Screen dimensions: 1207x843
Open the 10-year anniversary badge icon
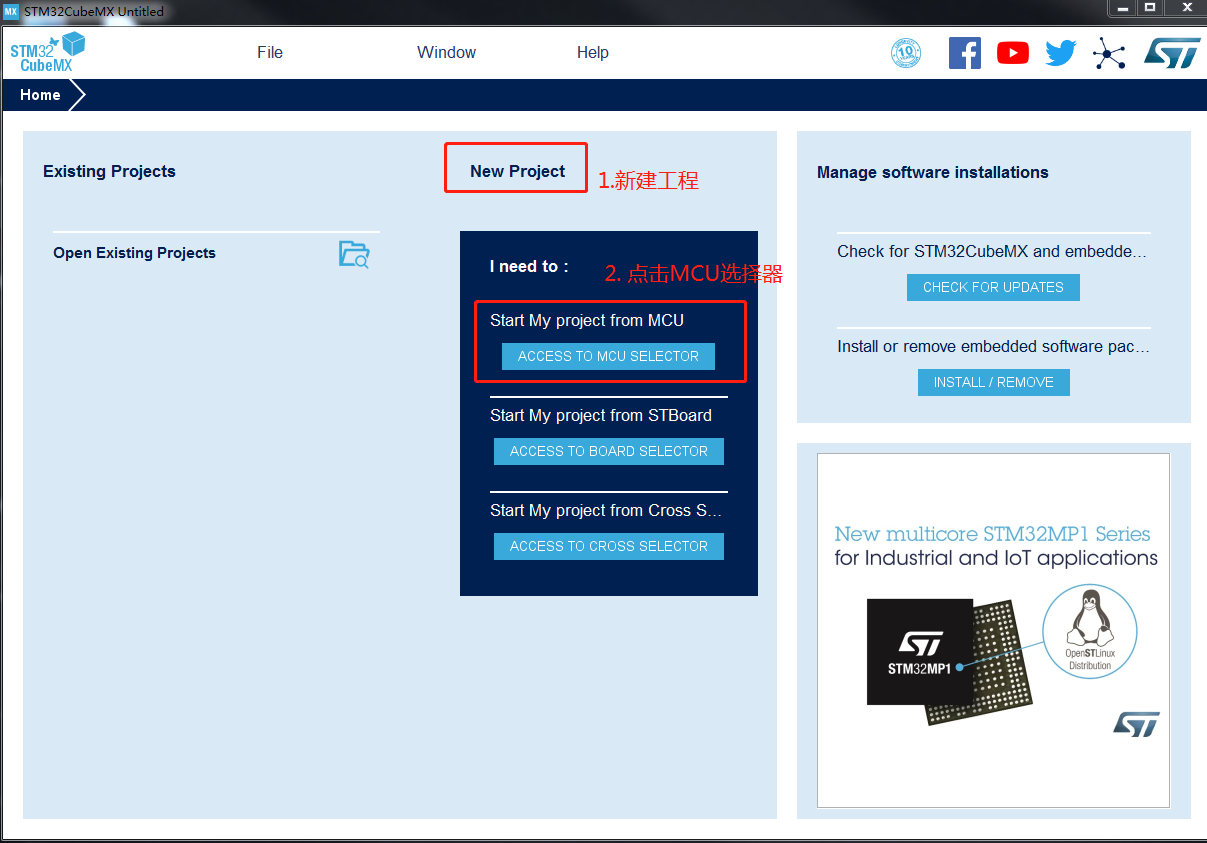905,53
